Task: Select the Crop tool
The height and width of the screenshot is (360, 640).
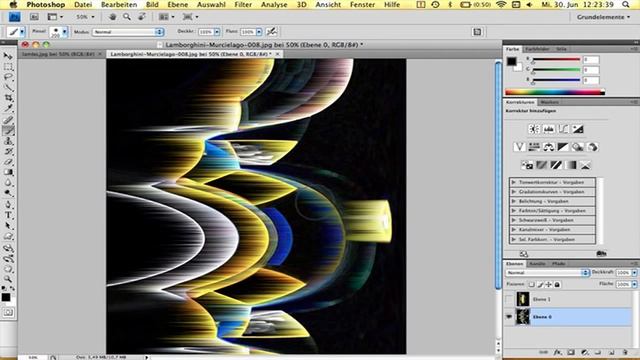Action: point(8,98)
